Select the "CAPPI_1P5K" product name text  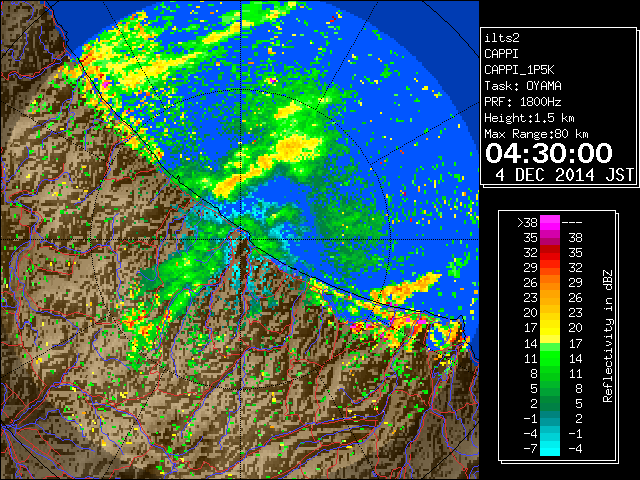click(x=519, y=70)
